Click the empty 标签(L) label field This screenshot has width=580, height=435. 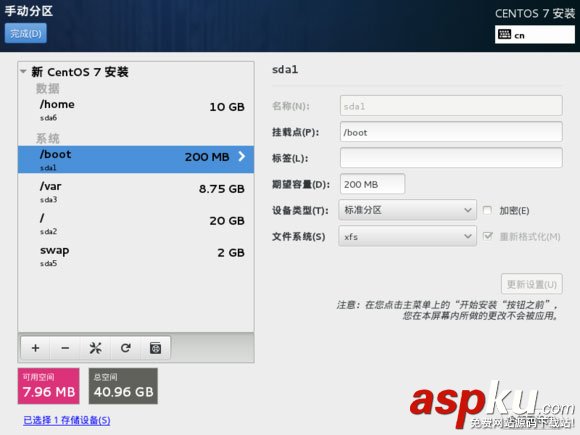click(451, 158)
